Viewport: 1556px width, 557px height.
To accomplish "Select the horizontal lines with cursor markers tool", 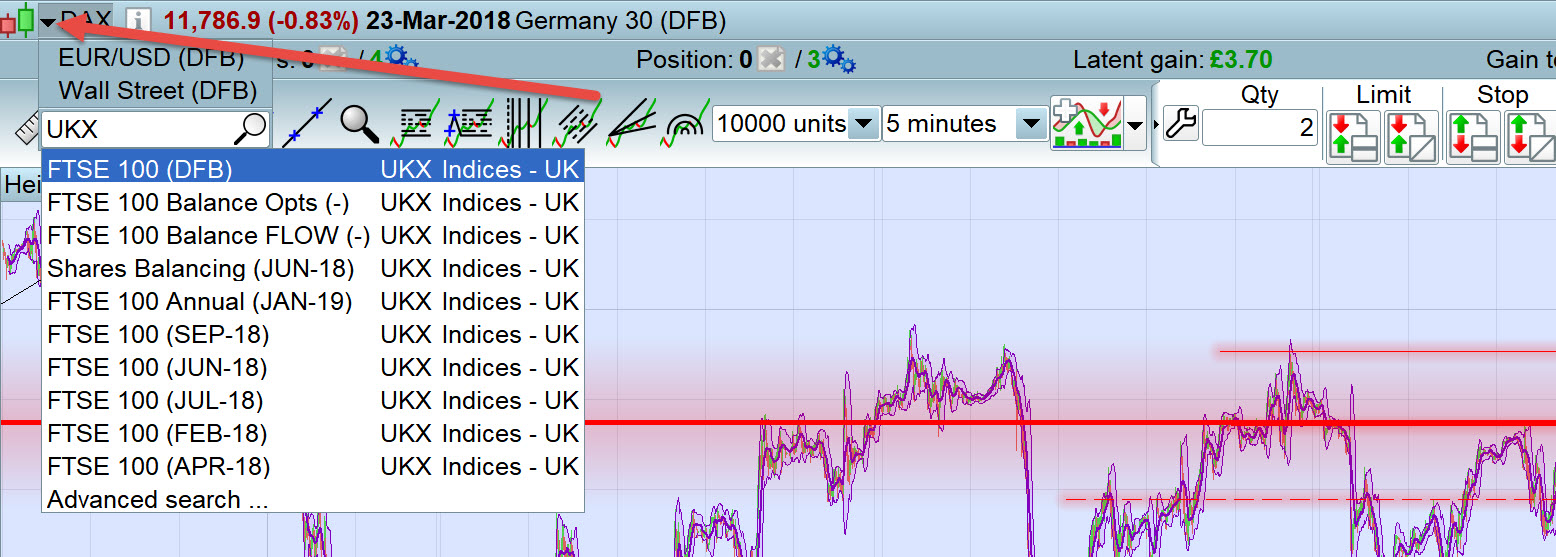I will (x=470, y=123).
